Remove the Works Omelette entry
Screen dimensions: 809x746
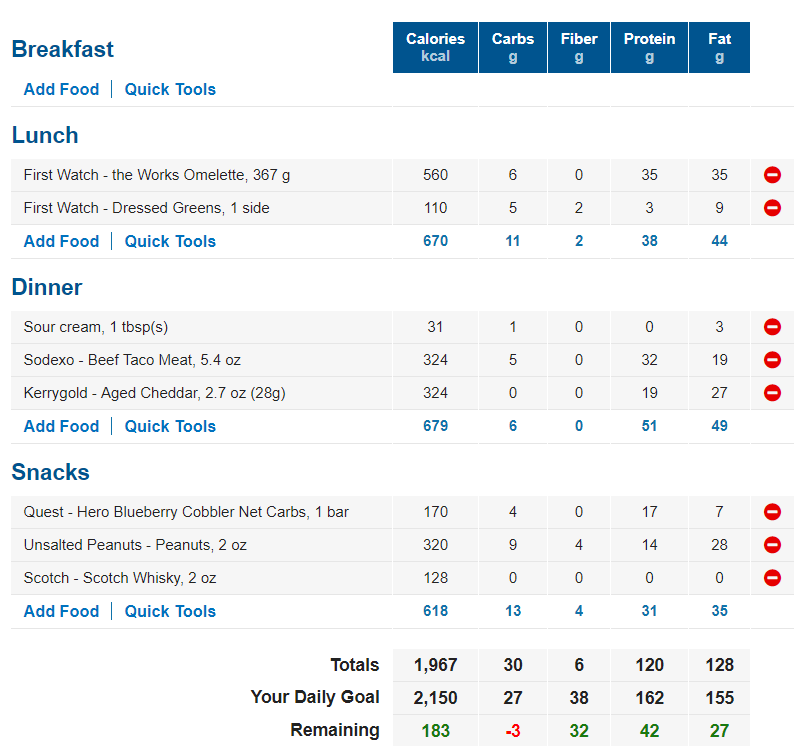[x=772, y=175]
